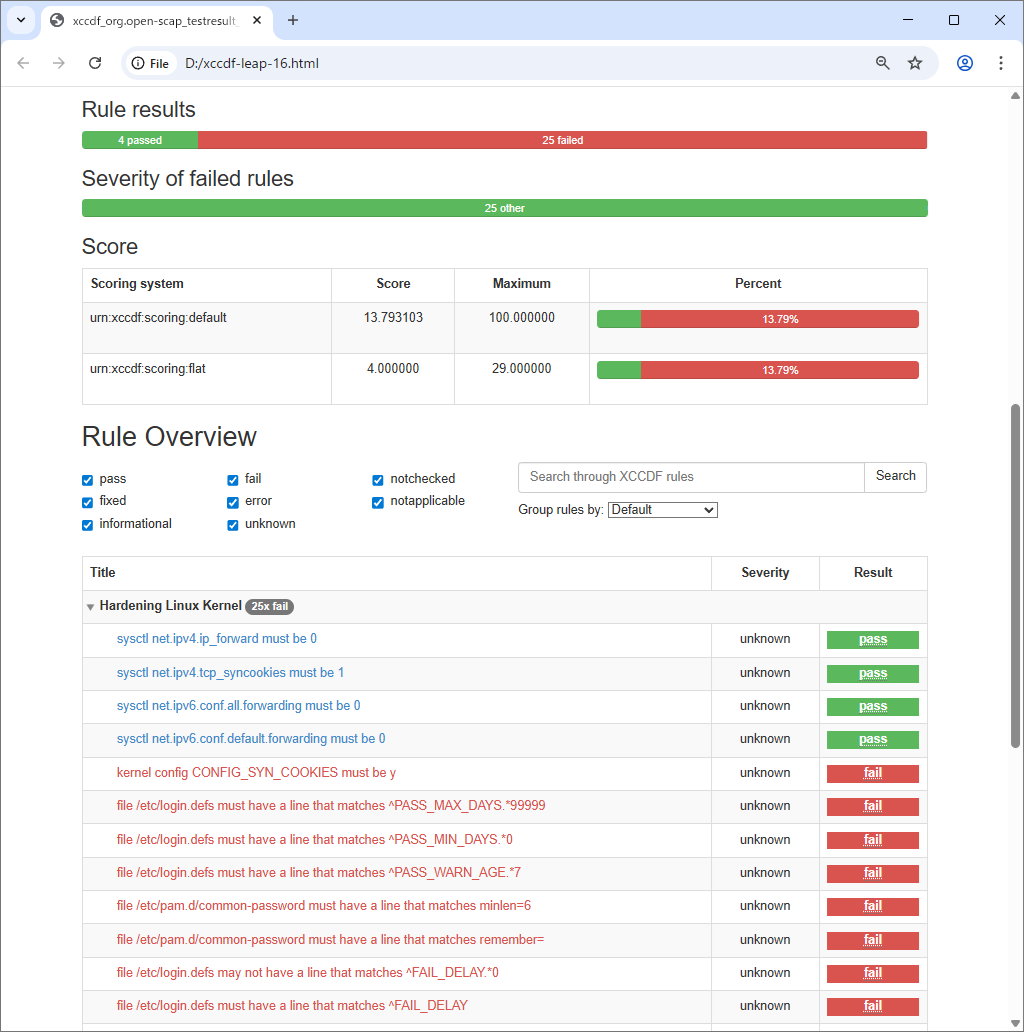1024x1032 pixels.
Task: Click the browser back arrow
Action: coord(23,63)
